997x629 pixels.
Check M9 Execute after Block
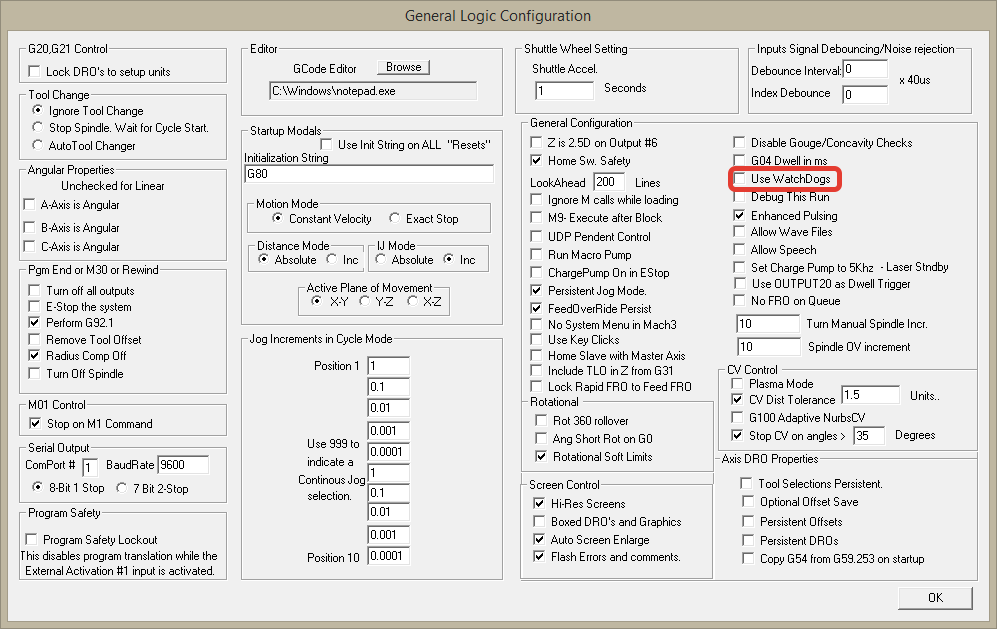coord(536,218)
